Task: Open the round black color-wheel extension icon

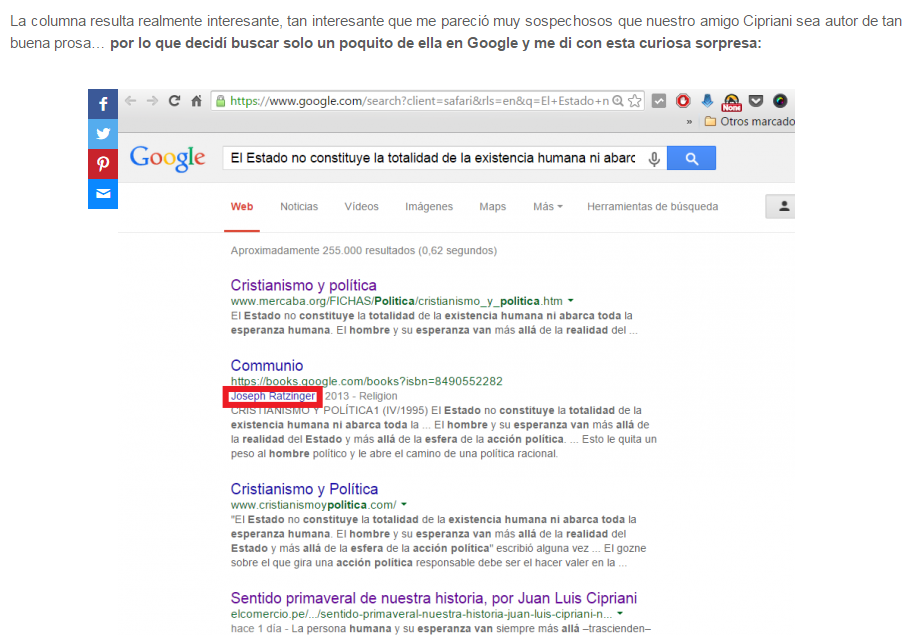Action: pyautogui.click(x=780, y=101)
